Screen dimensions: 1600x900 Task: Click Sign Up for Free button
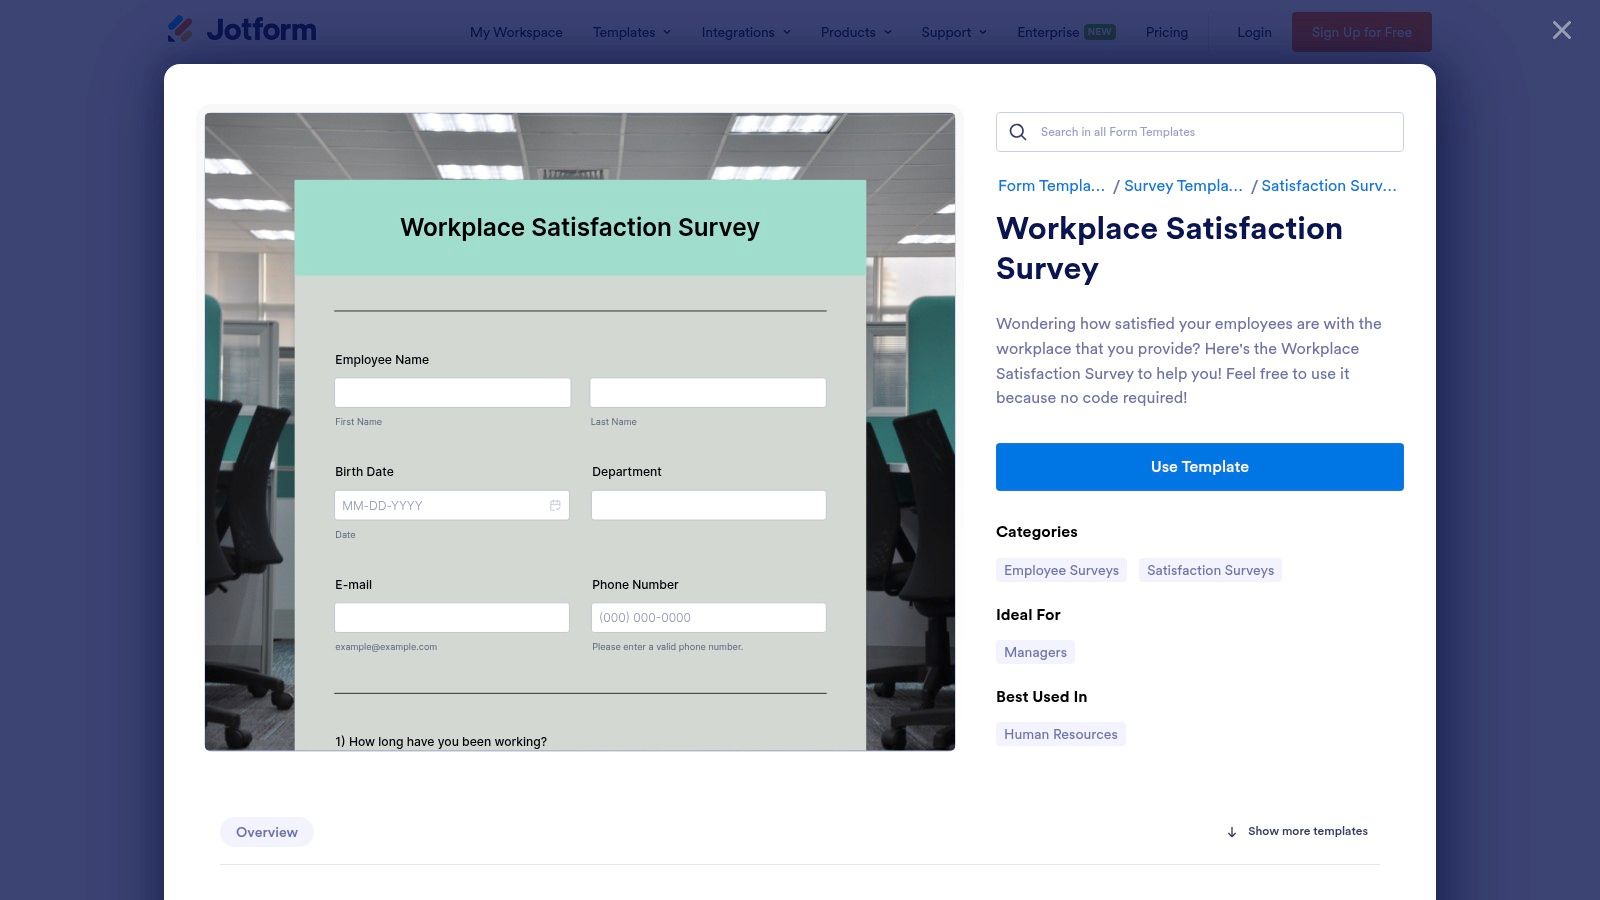[1362, 32]
